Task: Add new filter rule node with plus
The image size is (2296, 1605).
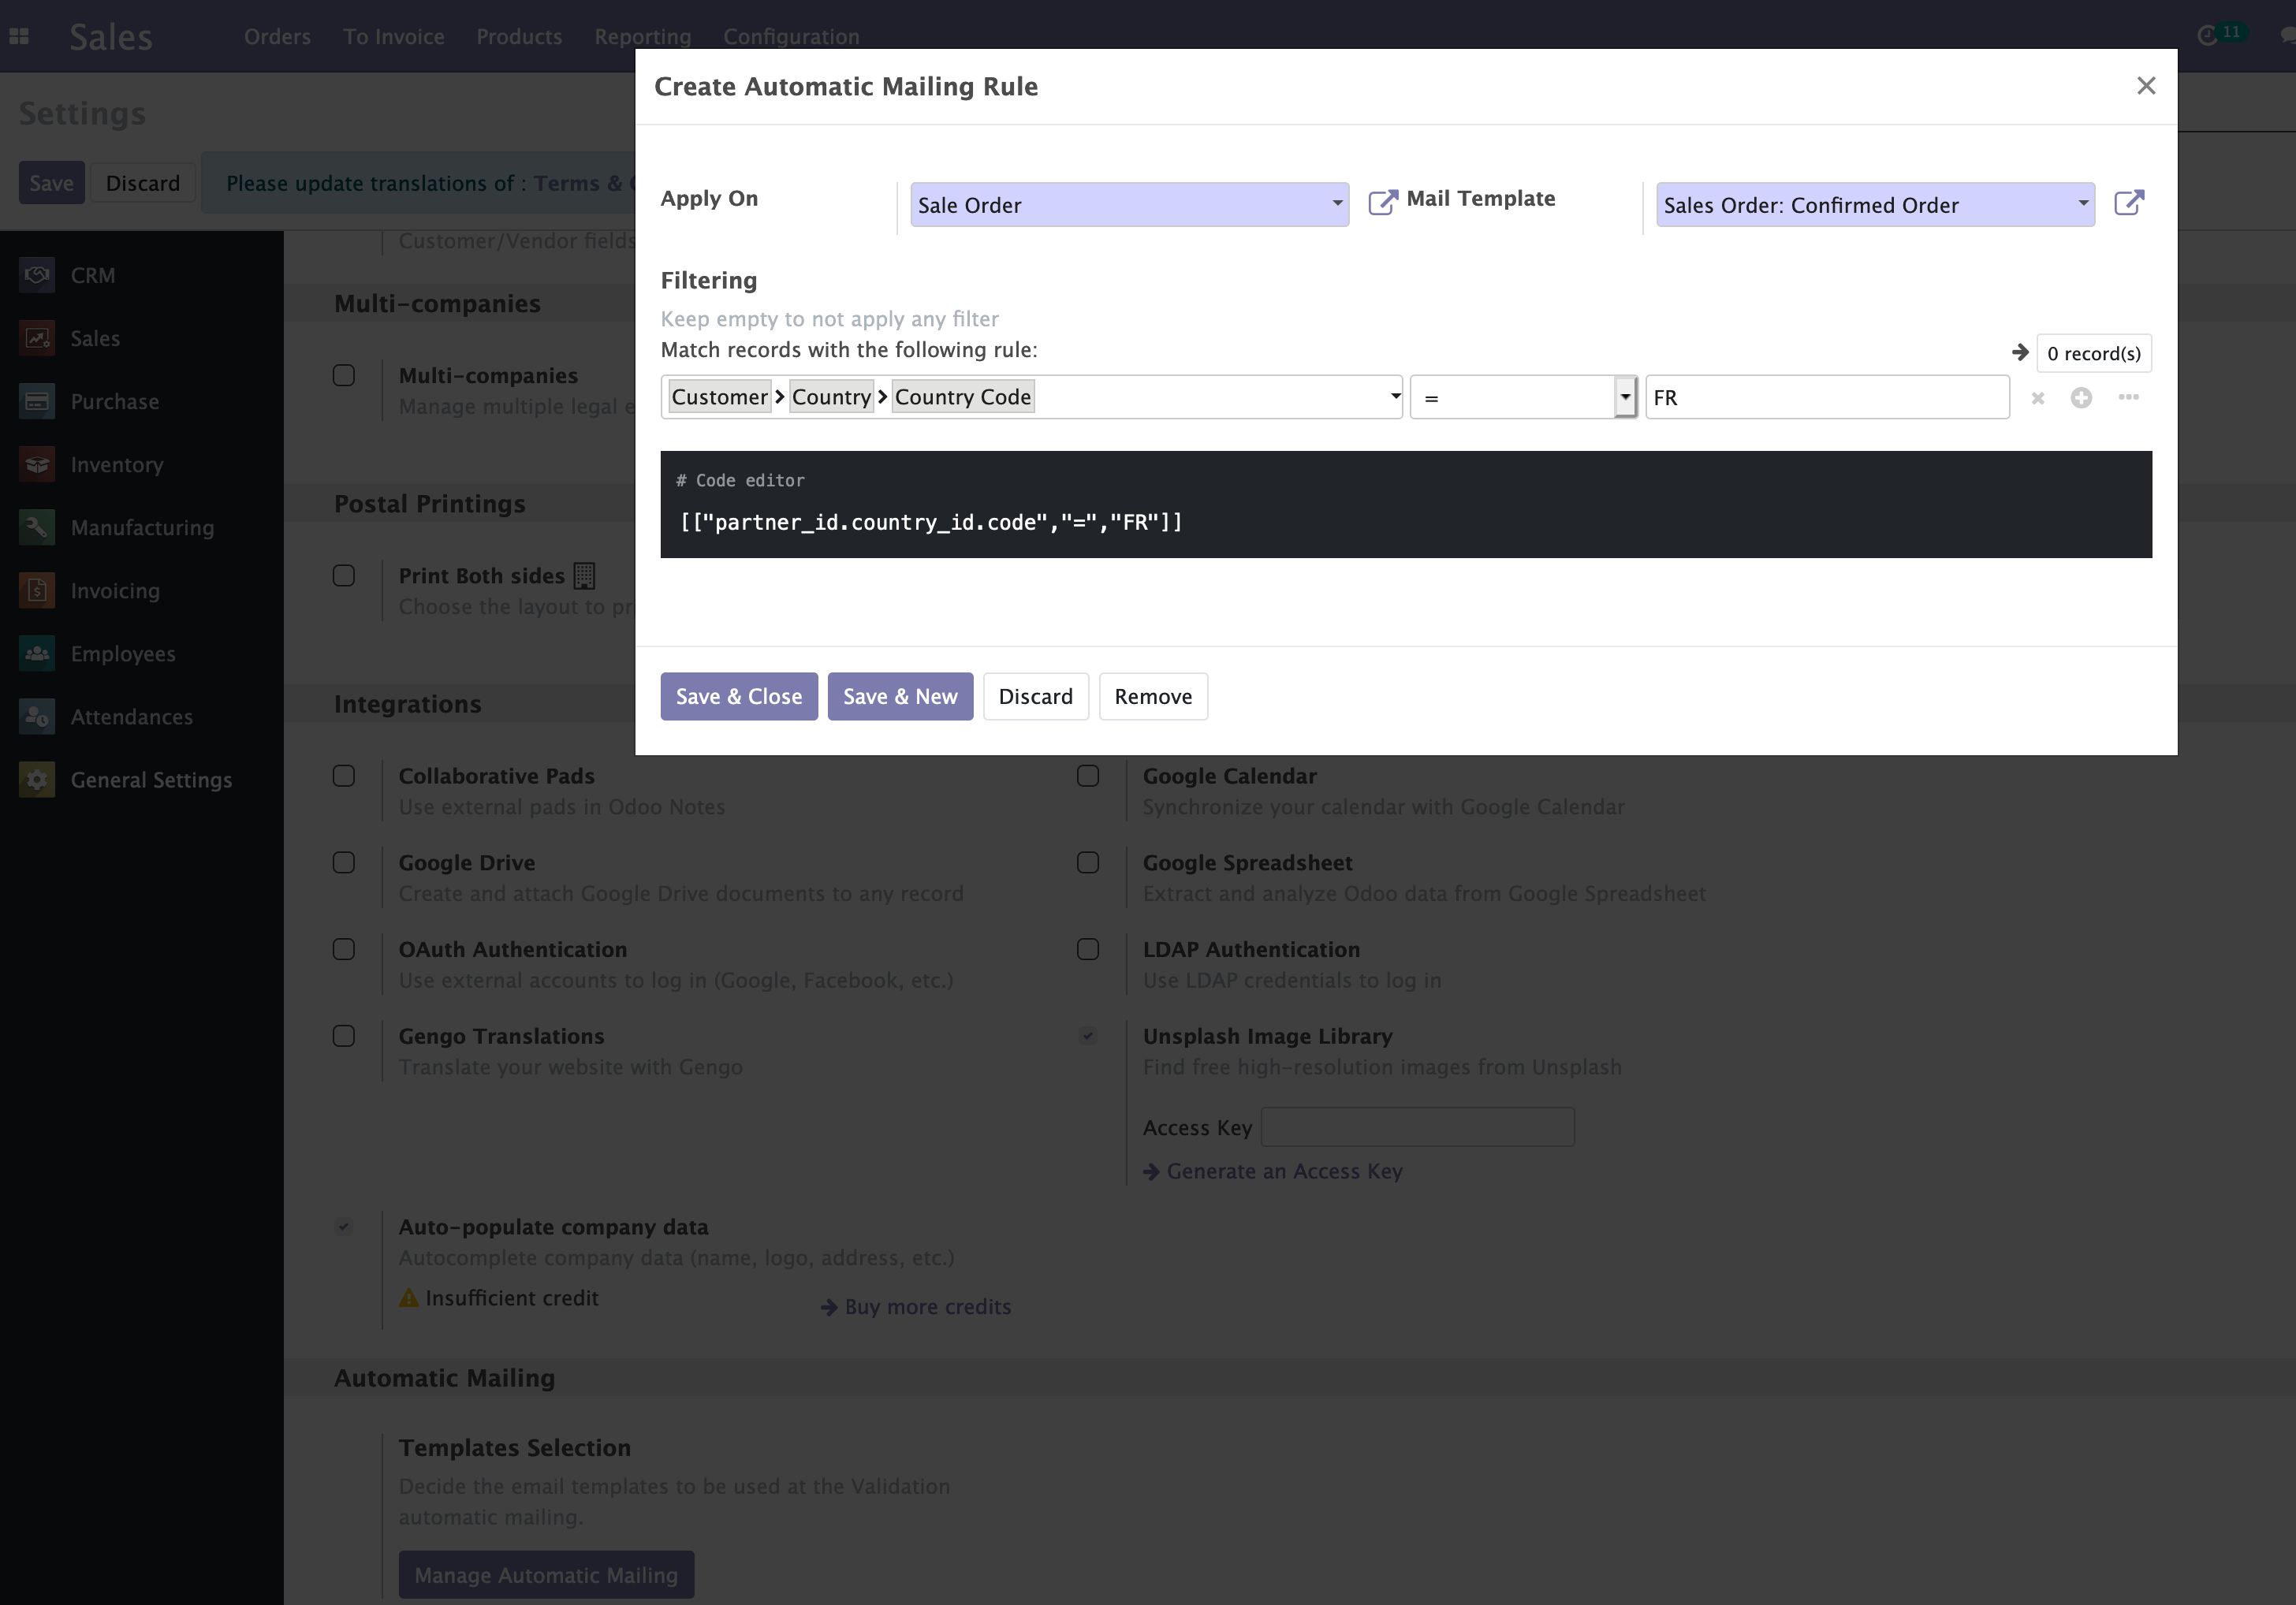Action: (2081, 398)
